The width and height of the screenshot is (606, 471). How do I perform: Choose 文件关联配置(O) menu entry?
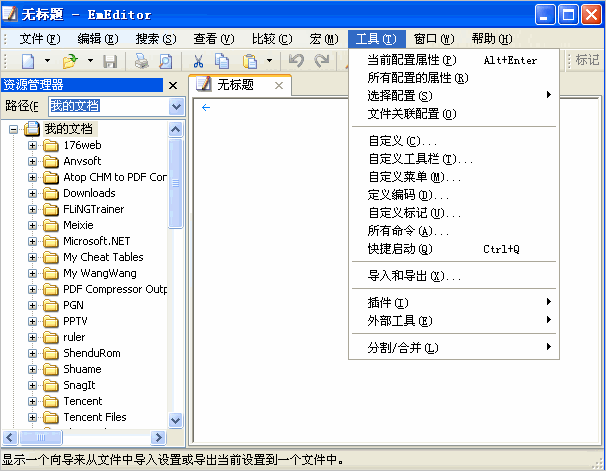pyautogui.click(x=454, y=114)
